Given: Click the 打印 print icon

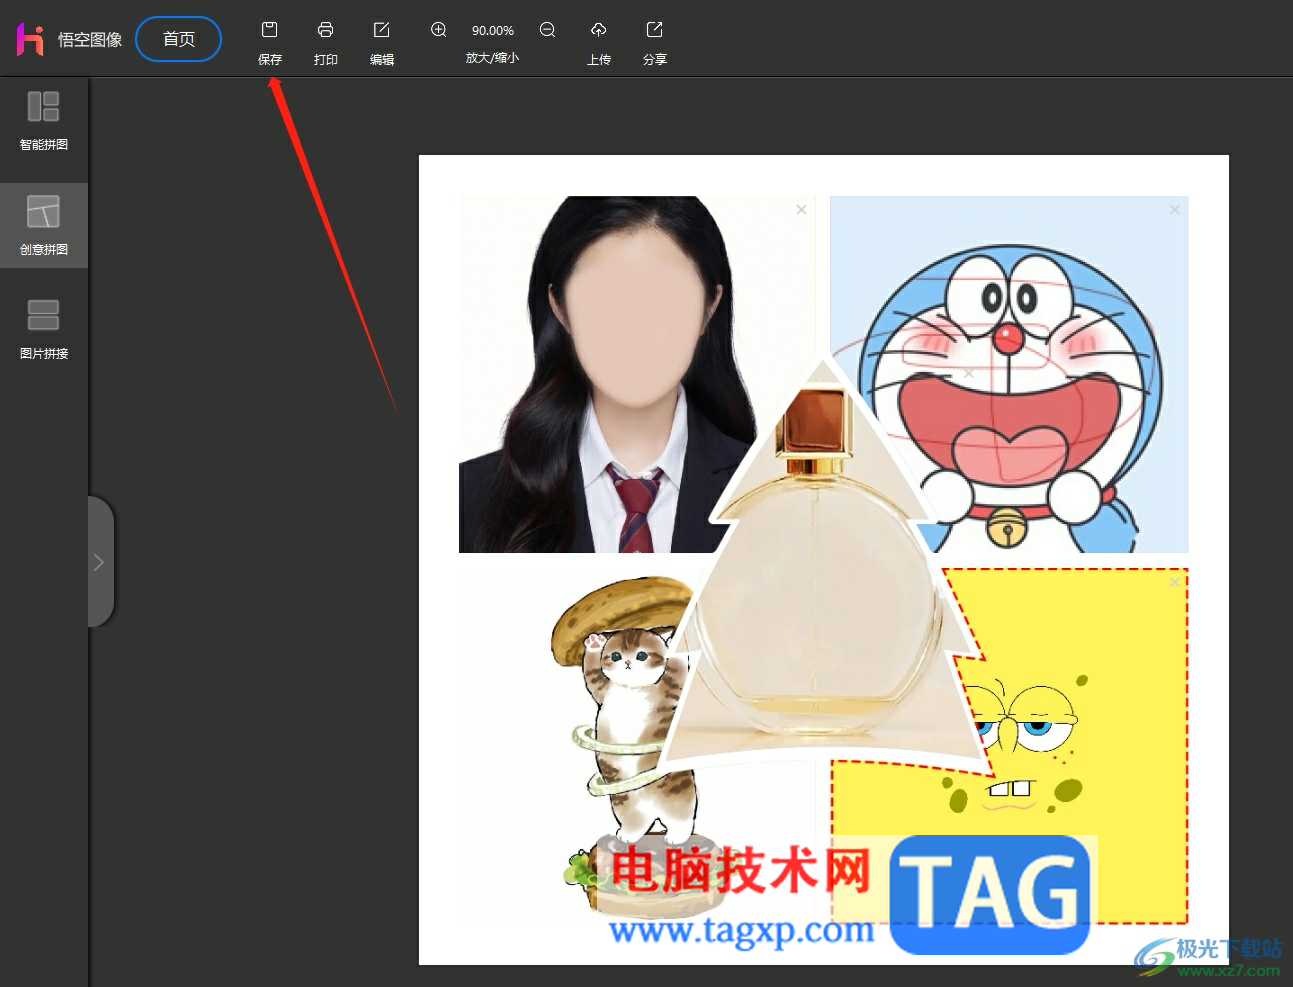Looking at the screenshot, I should (x=325, y=30).
